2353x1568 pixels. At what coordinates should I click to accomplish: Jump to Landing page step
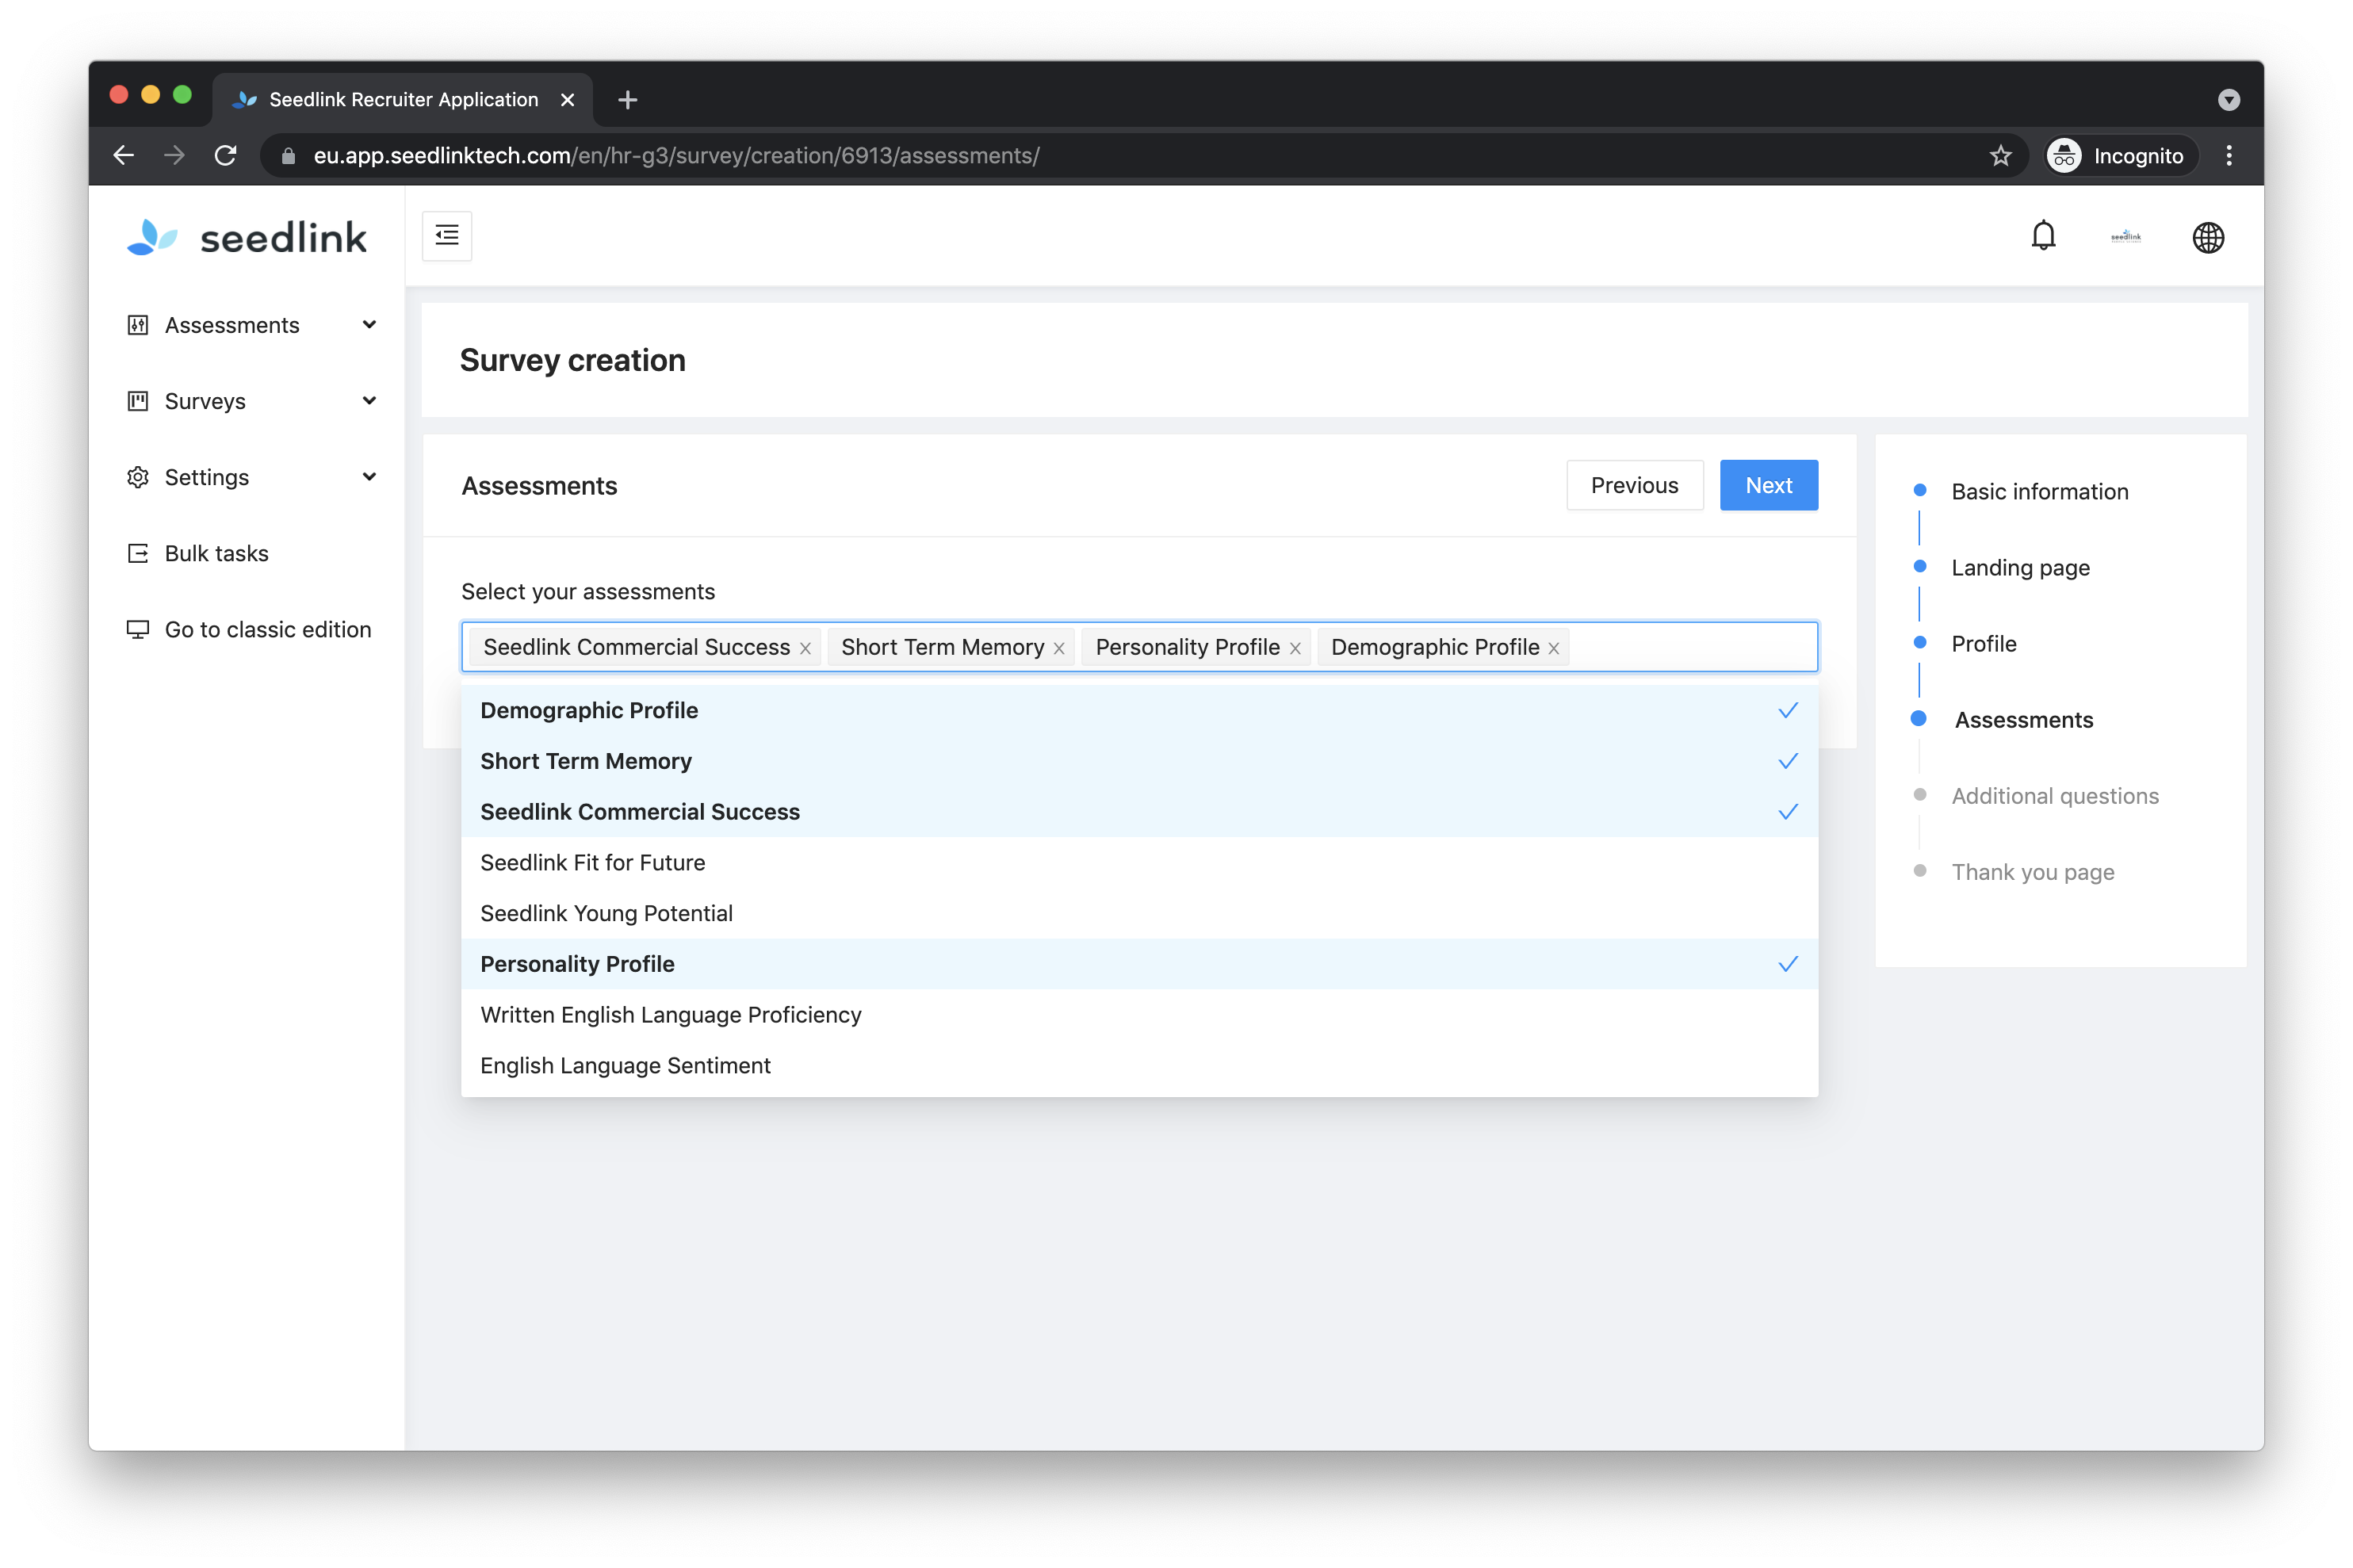click(2020, 567)
